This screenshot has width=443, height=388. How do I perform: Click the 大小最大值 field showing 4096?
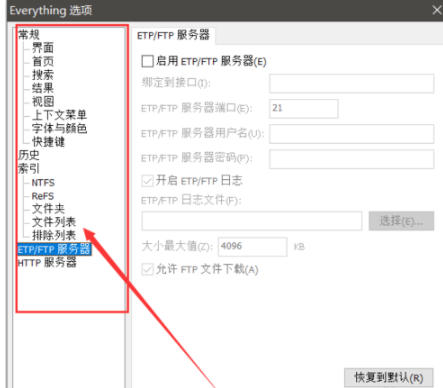coord(252,247)
